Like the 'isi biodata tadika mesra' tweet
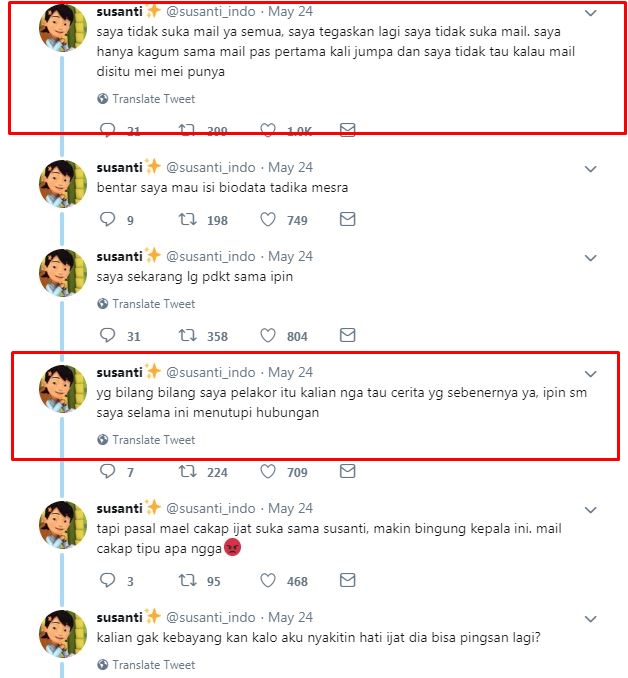The height and width of the screenshot is (678, 628). (x=268, y=220)
